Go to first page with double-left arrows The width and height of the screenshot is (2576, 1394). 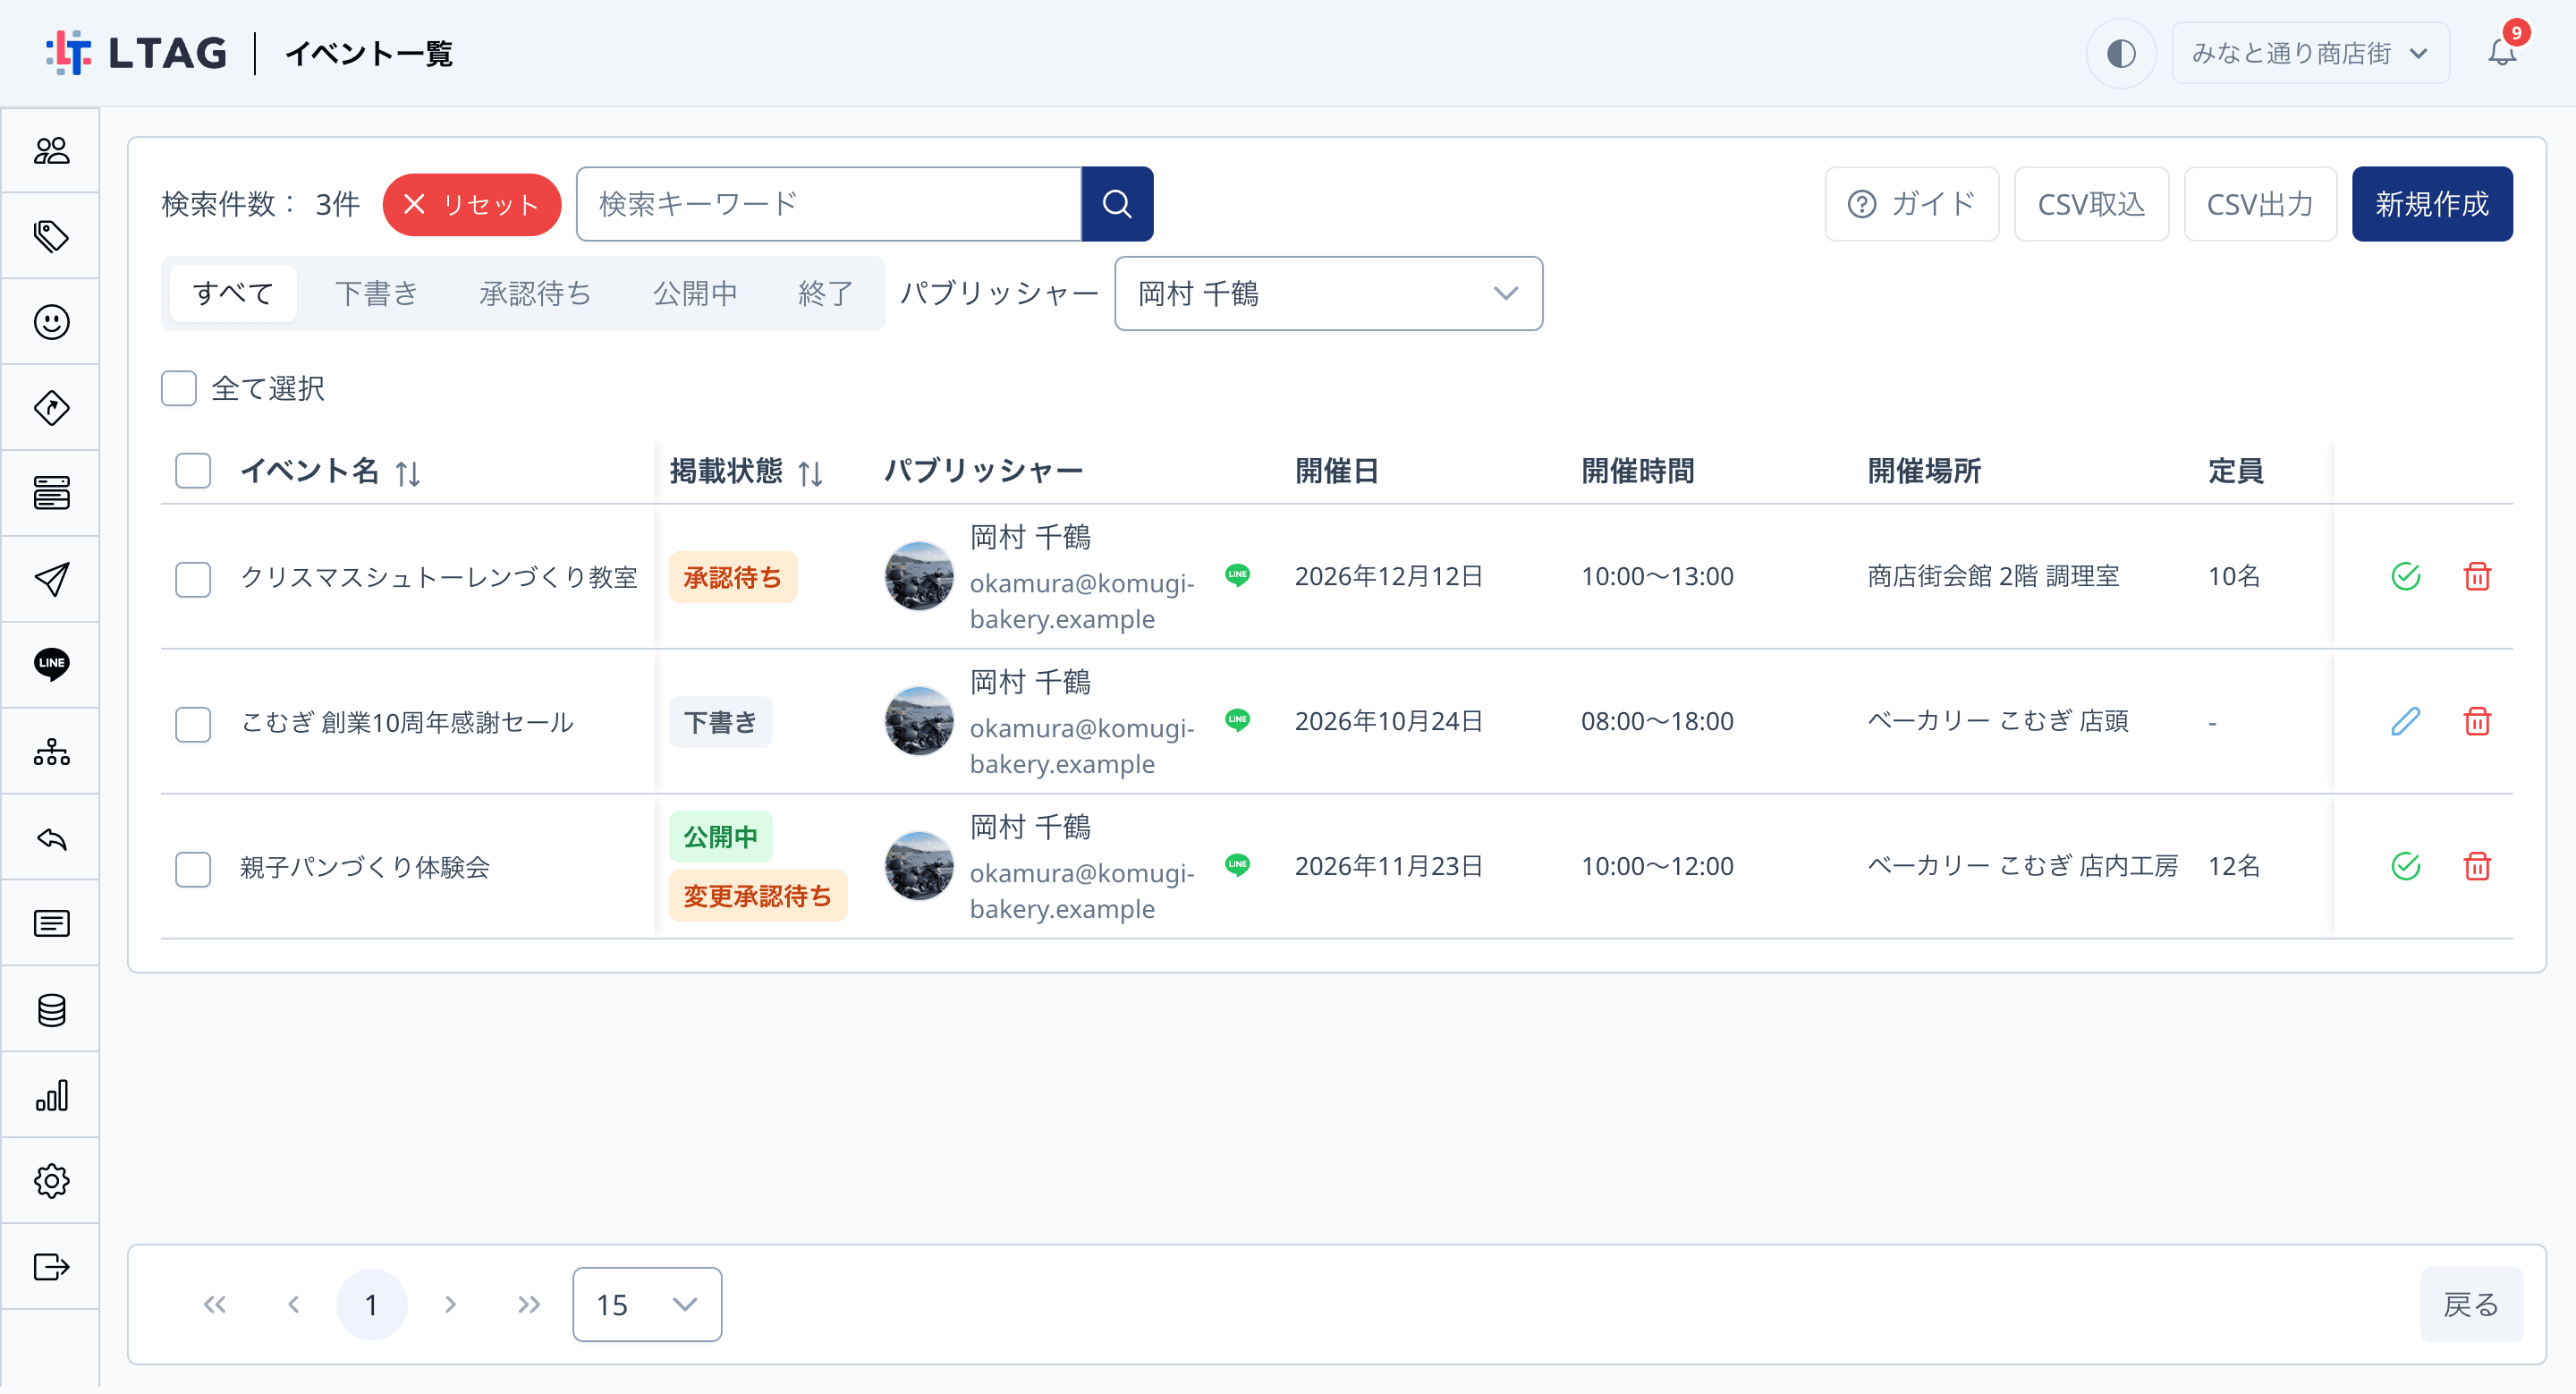click(x=215, y=1305)
